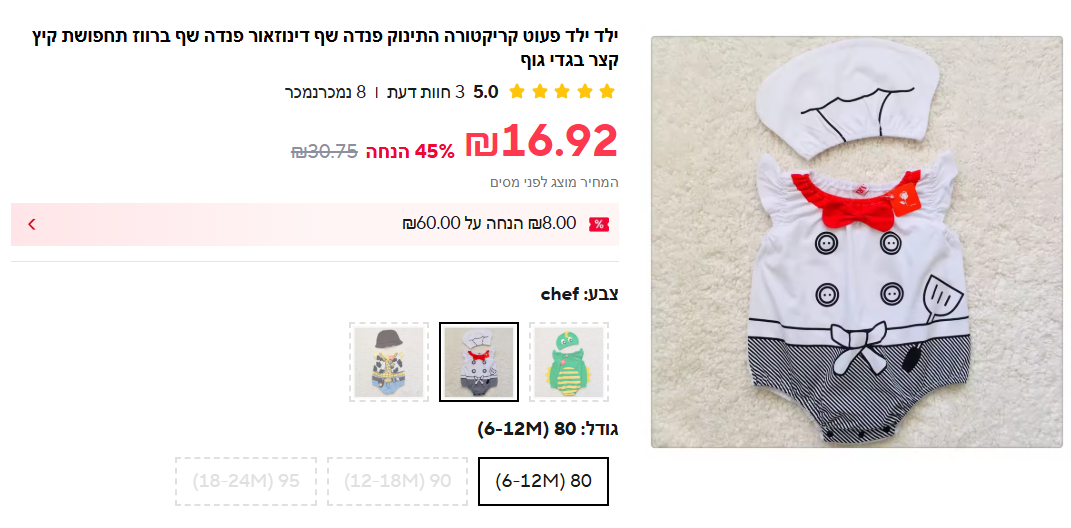The height and width of the screenshot is (528, 1071).
Task: Click the red percent coupon icon
Action: 599,224
